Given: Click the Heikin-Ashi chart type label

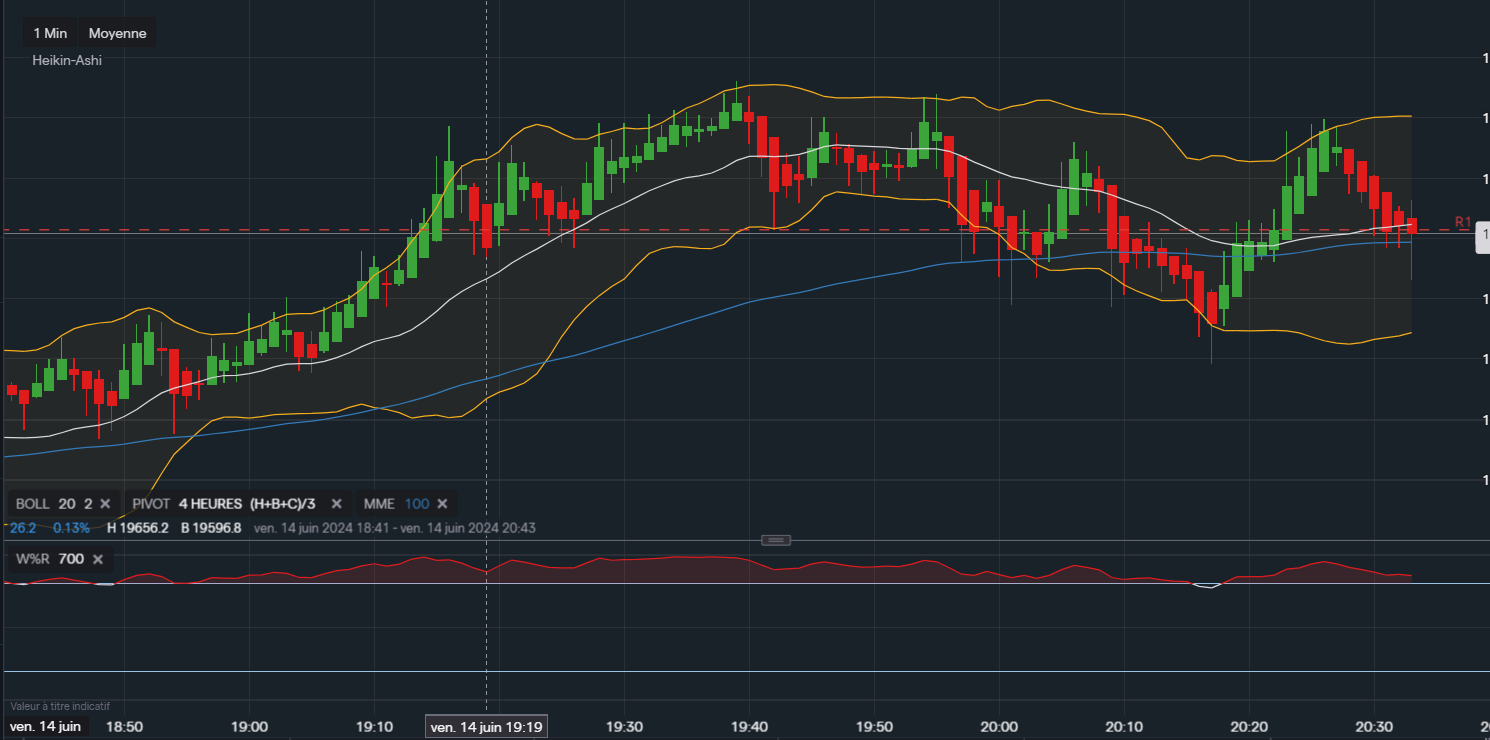Looking at the screenshot, I should 67,60.
